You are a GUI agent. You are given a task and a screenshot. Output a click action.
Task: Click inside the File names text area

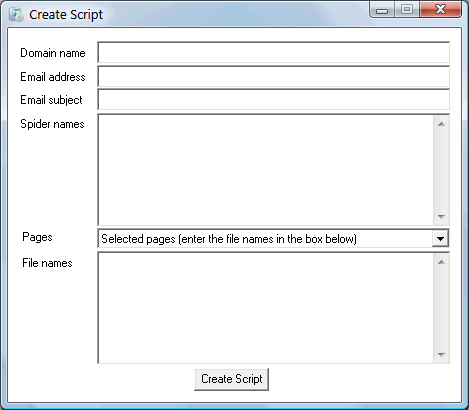click(x=266, y=308)
